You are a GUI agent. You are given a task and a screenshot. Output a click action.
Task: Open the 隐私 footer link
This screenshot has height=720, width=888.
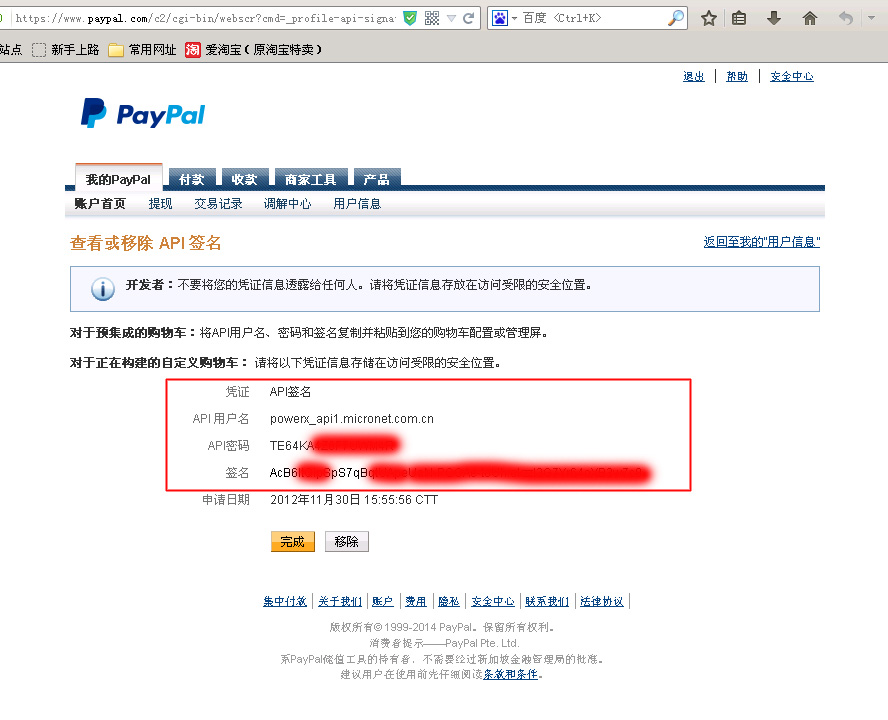point(449,601)
